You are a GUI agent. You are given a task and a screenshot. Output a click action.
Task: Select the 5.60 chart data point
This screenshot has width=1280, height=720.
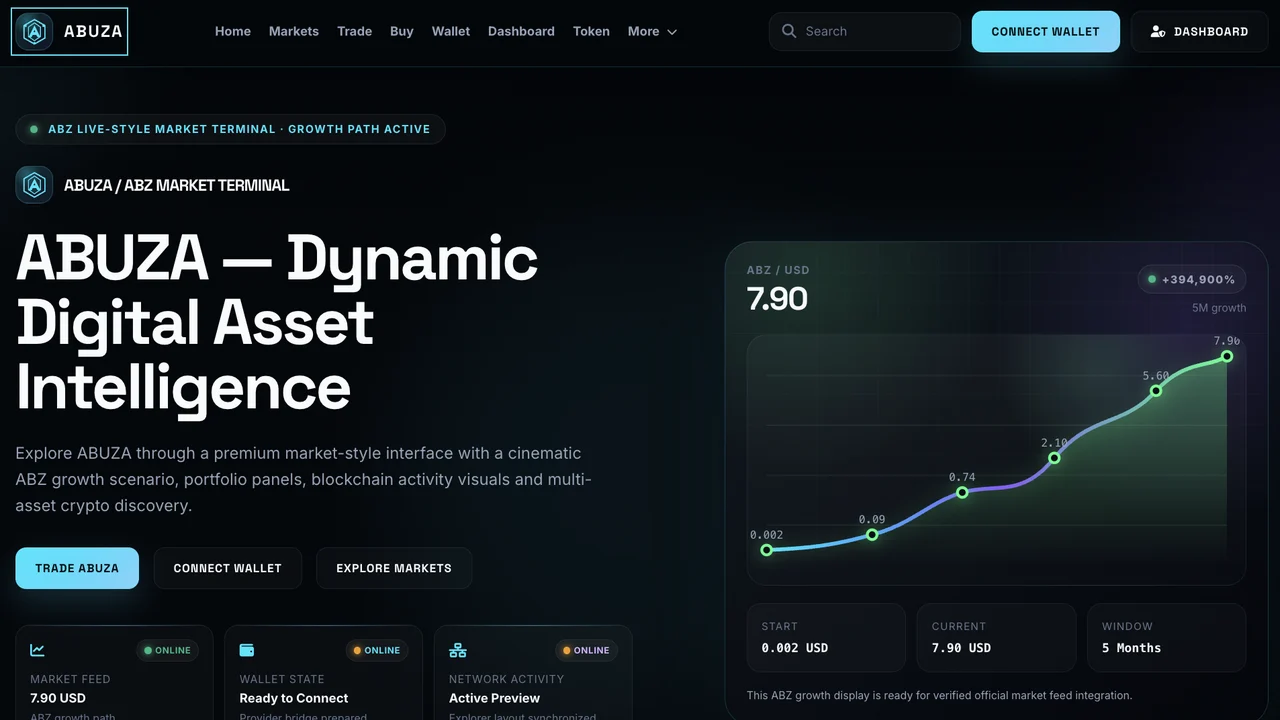[x=1156, y=391]
